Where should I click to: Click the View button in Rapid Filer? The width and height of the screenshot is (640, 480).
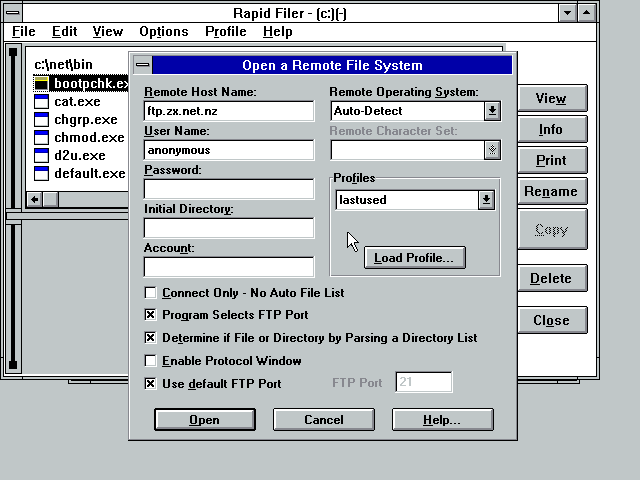coord(552,98)
